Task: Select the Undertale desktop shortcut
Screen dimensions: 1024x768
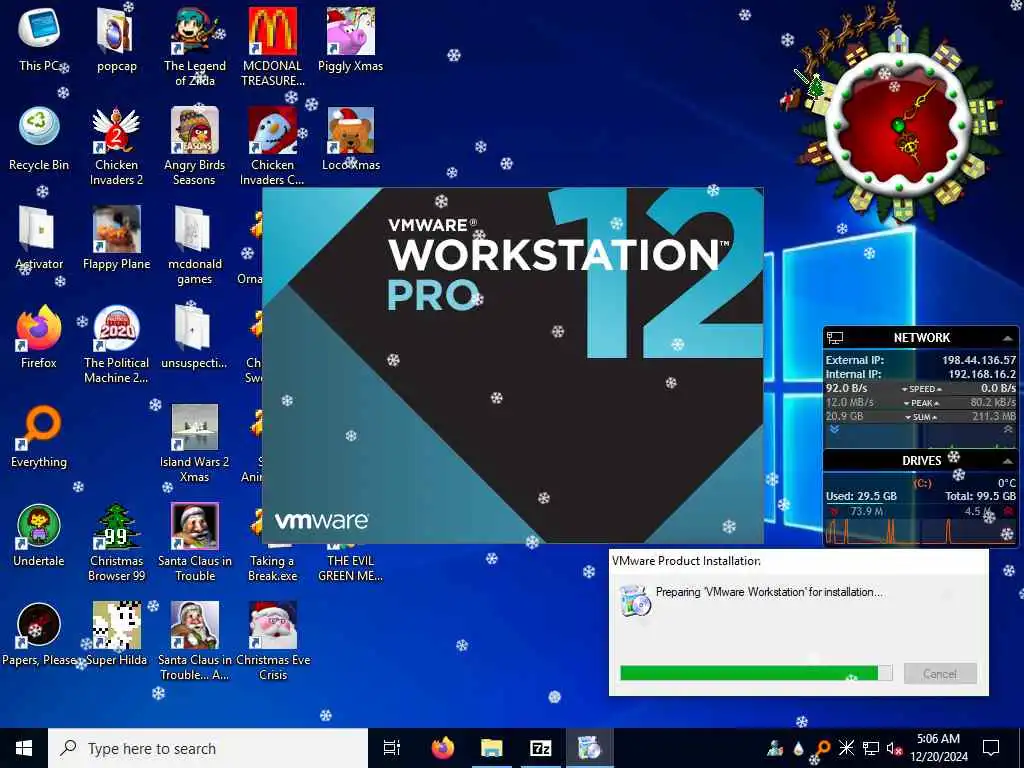Action: coord(39,536)
